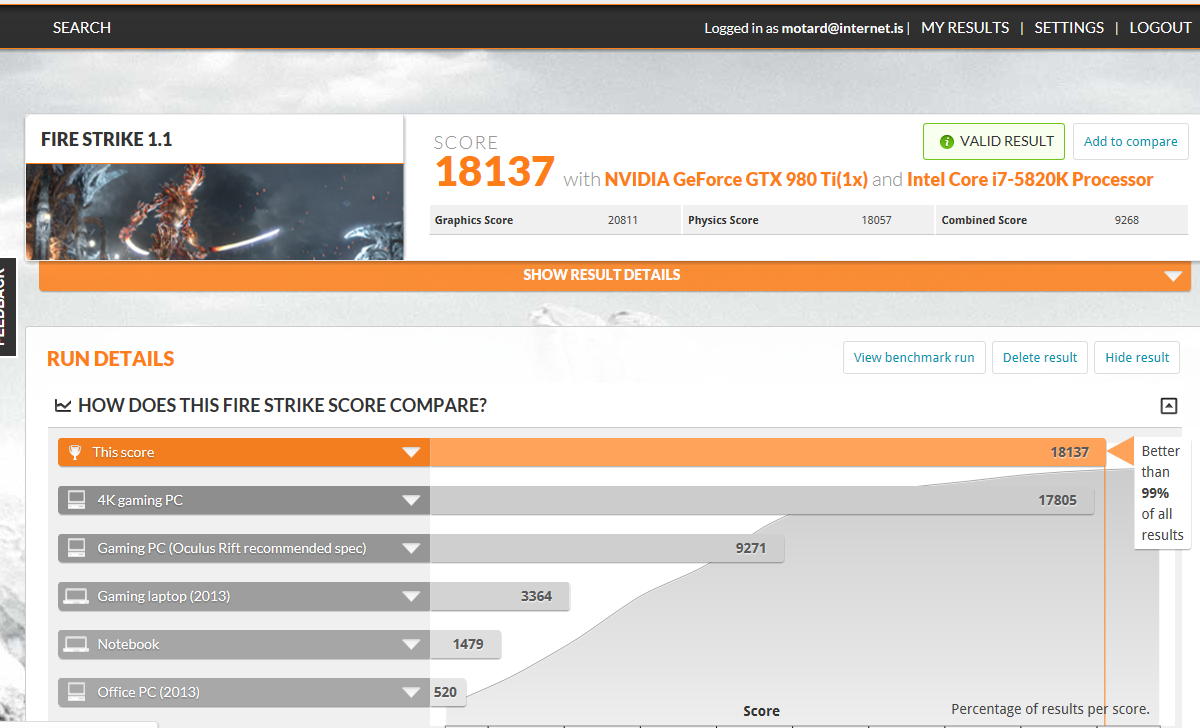Image resolution: width=1200 pixels, height=728 pixels.
Task: Expand the Gaming PC (Oculus Rift recommended spec) dropdown
Action: [x=412, y=548]
